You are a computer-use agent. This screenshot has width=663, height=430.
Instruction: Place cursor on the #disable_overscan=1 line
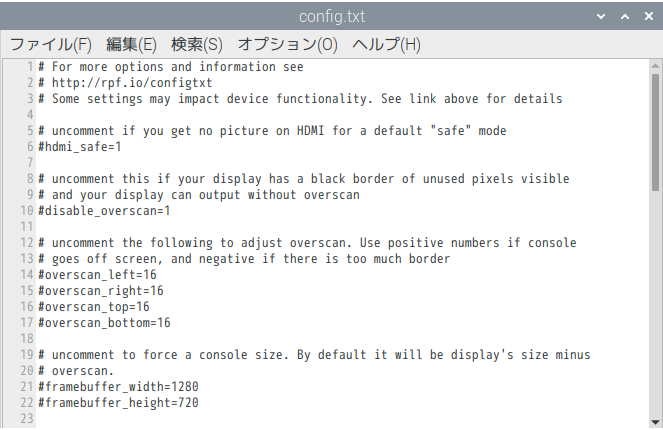click(104, 211)
